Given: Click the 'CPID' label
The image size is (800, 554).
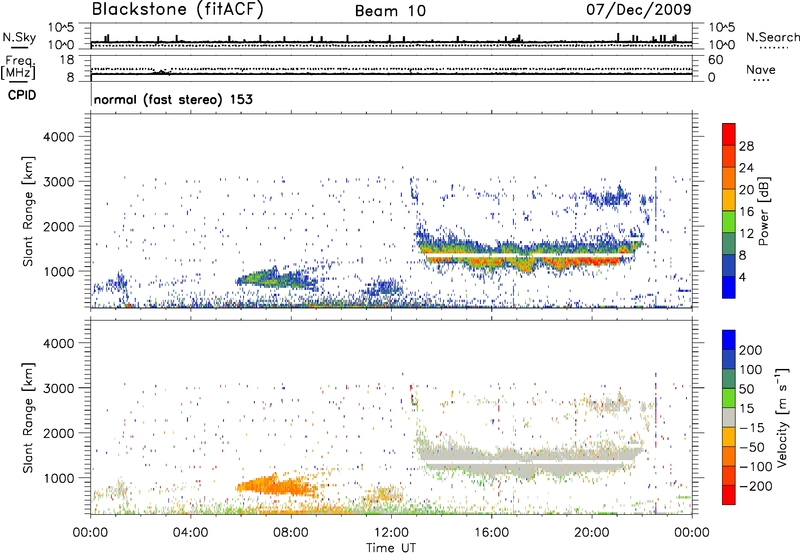Looking at the screenshot, I should point(22,95).
